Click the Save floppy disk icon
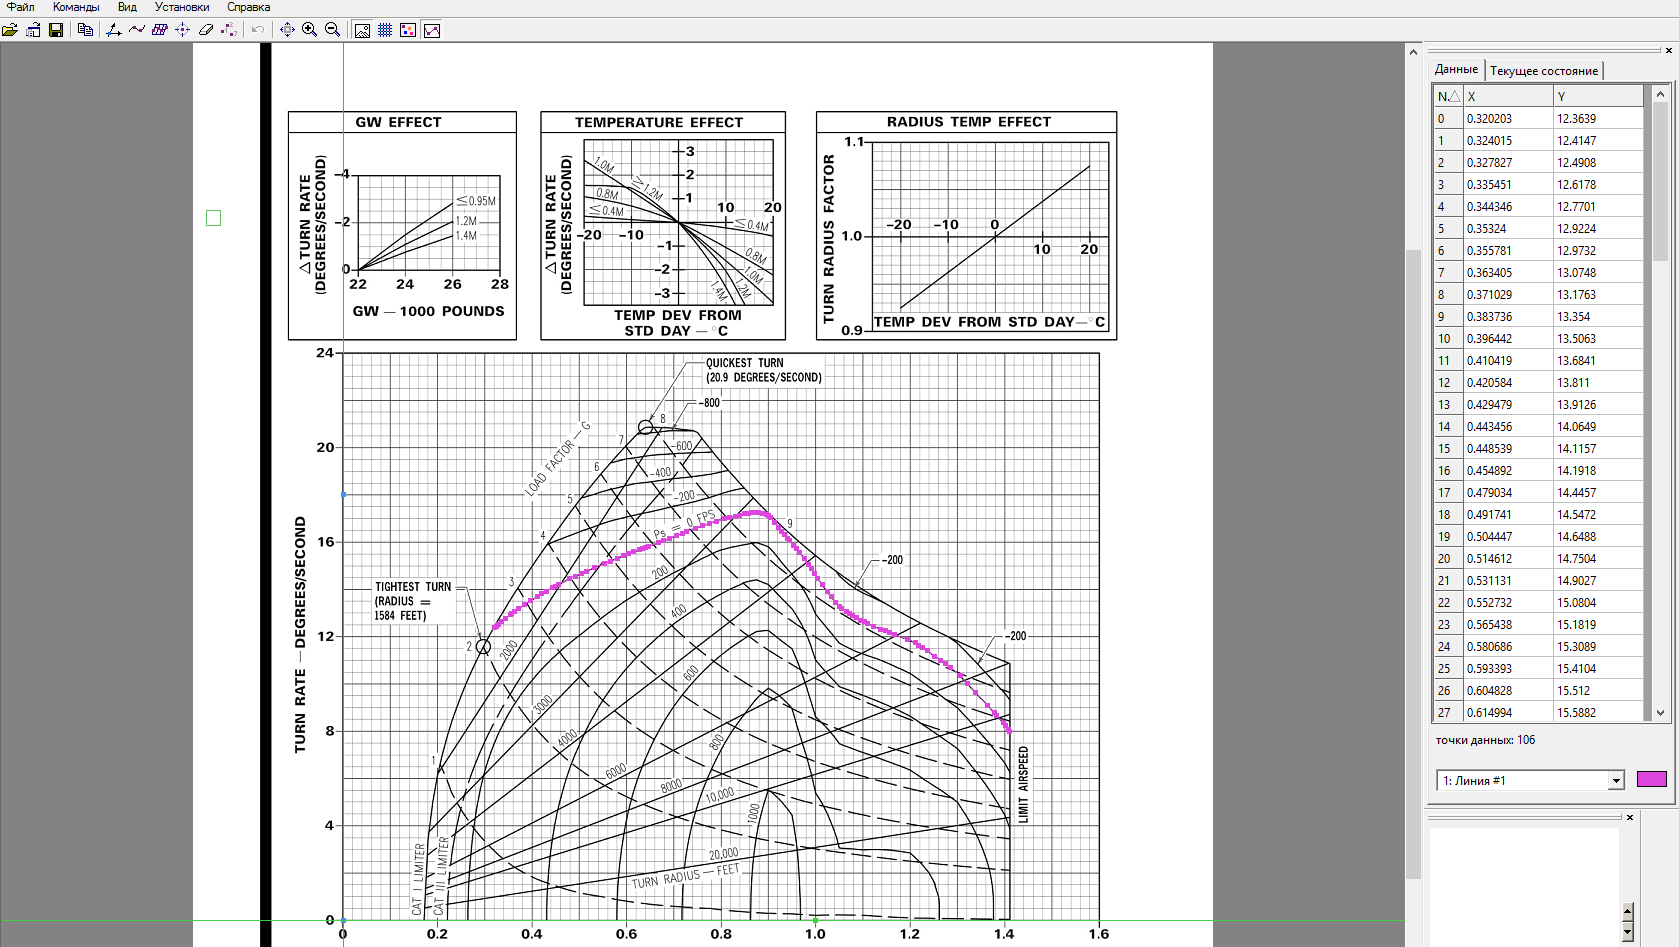This screenshot has width=1679, height=947. point(56,30)
